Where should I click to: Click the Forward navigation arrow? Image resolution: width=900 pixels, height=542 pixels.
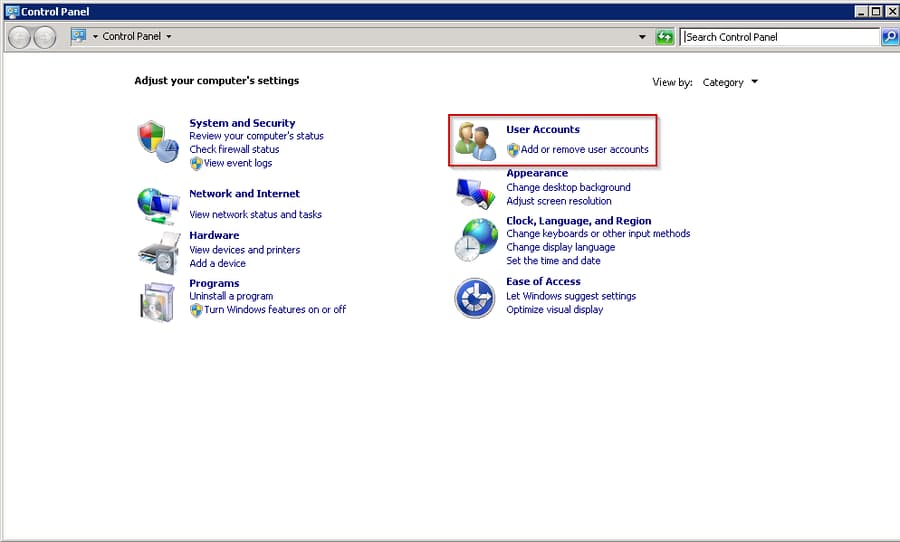45,37
